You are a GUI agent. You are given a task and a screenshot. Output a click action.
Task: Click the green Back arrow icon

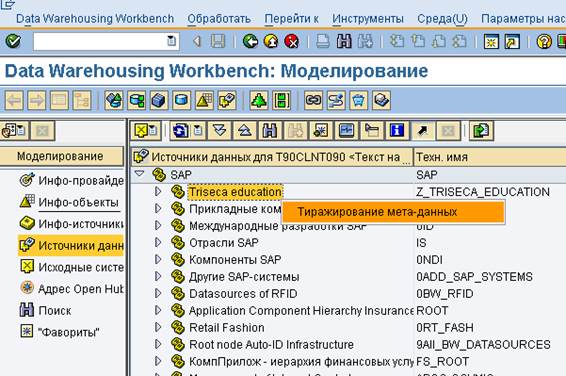pos(250,41)
